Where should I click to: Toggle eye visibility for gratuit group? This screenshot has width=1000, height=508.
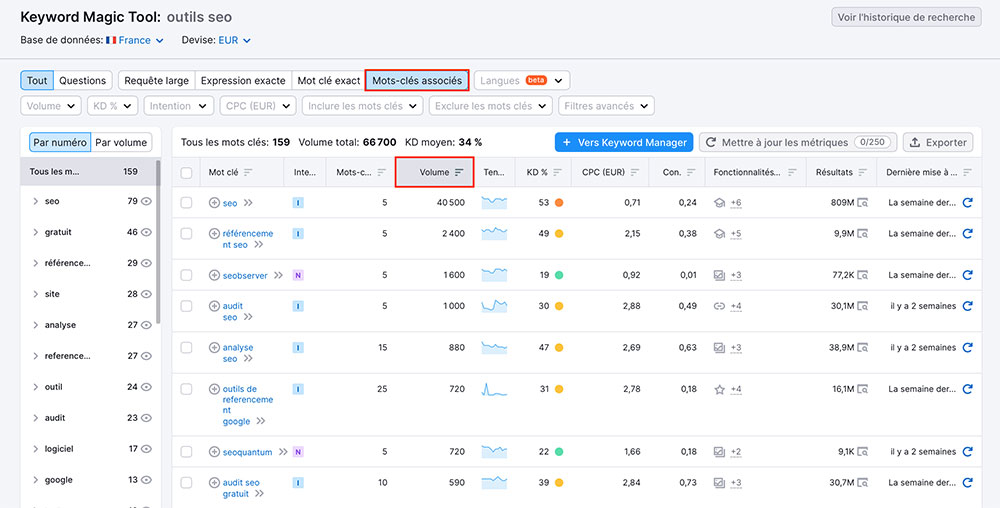point(147,232)
